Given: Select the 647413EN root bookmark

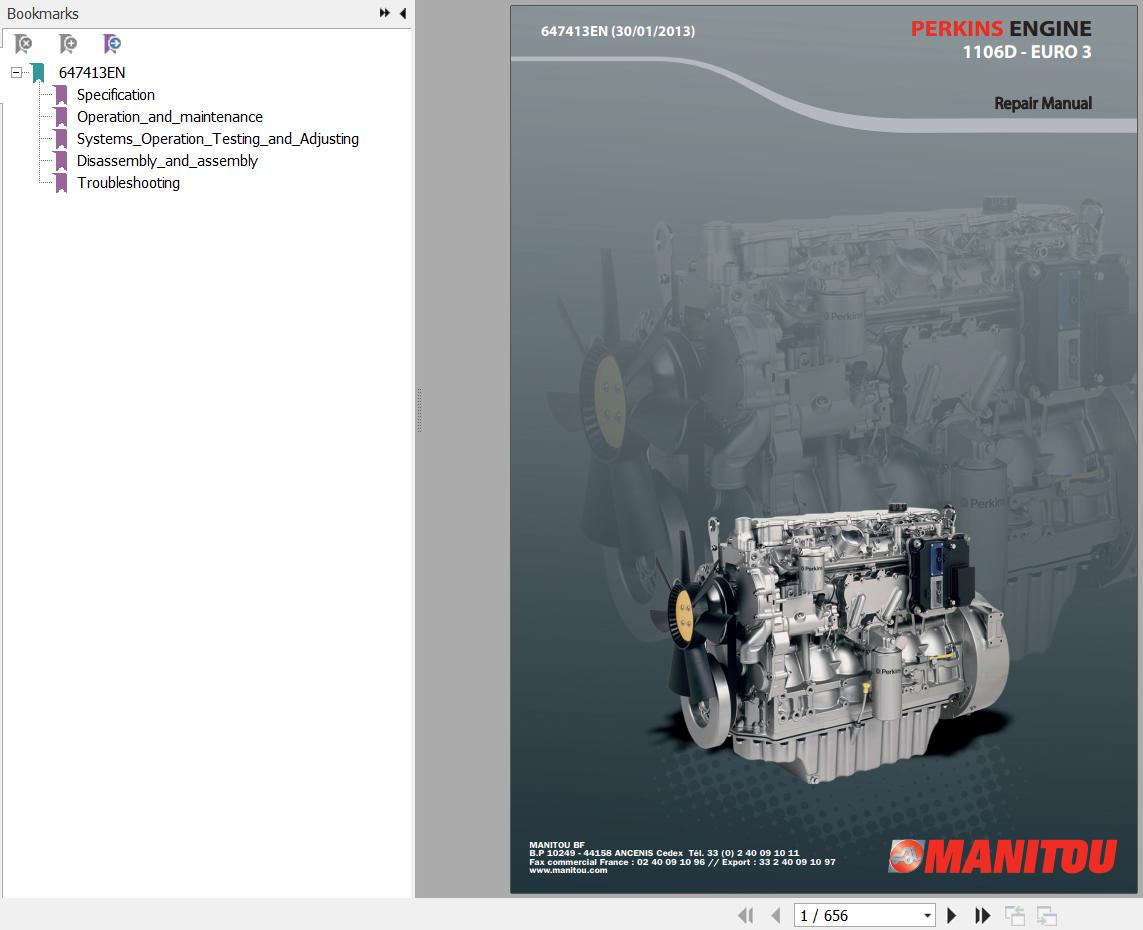Looking at the screenshot, I should tap(92, 73).
